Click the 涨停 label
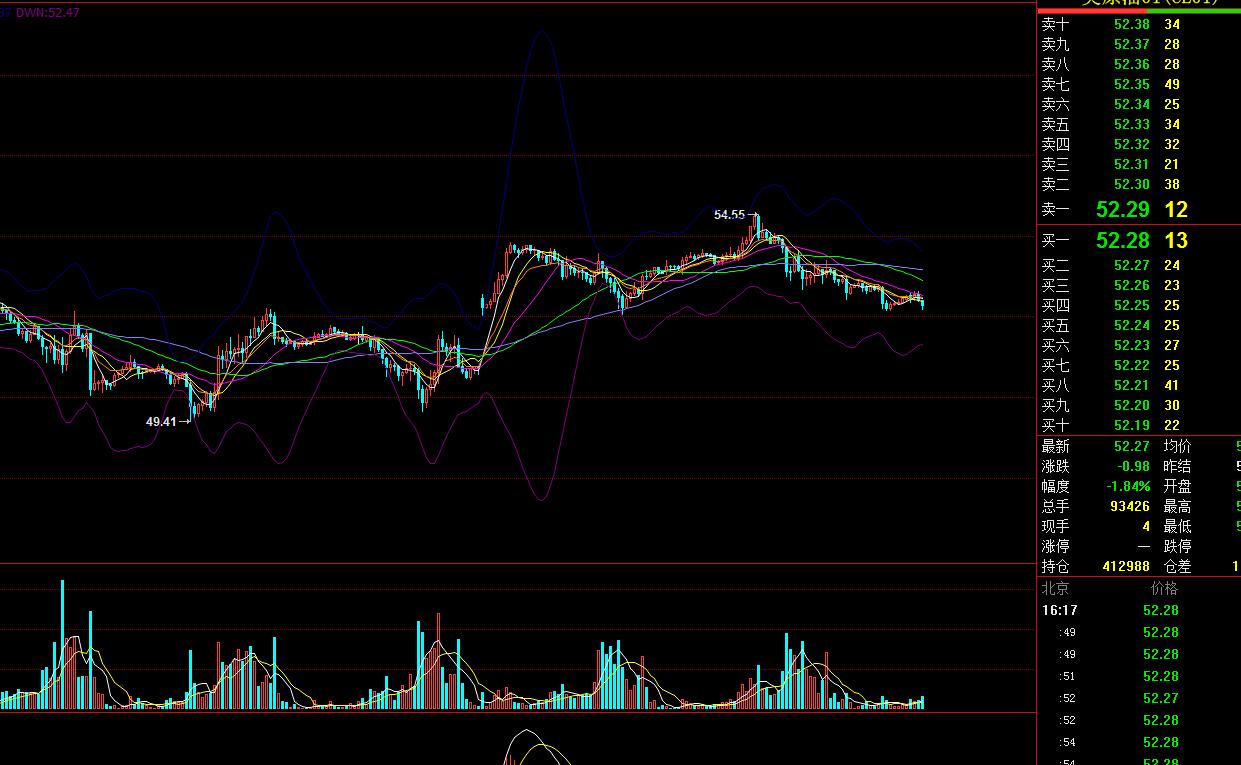Viewport: 1241px width, 765px height. pos(1055,546)
